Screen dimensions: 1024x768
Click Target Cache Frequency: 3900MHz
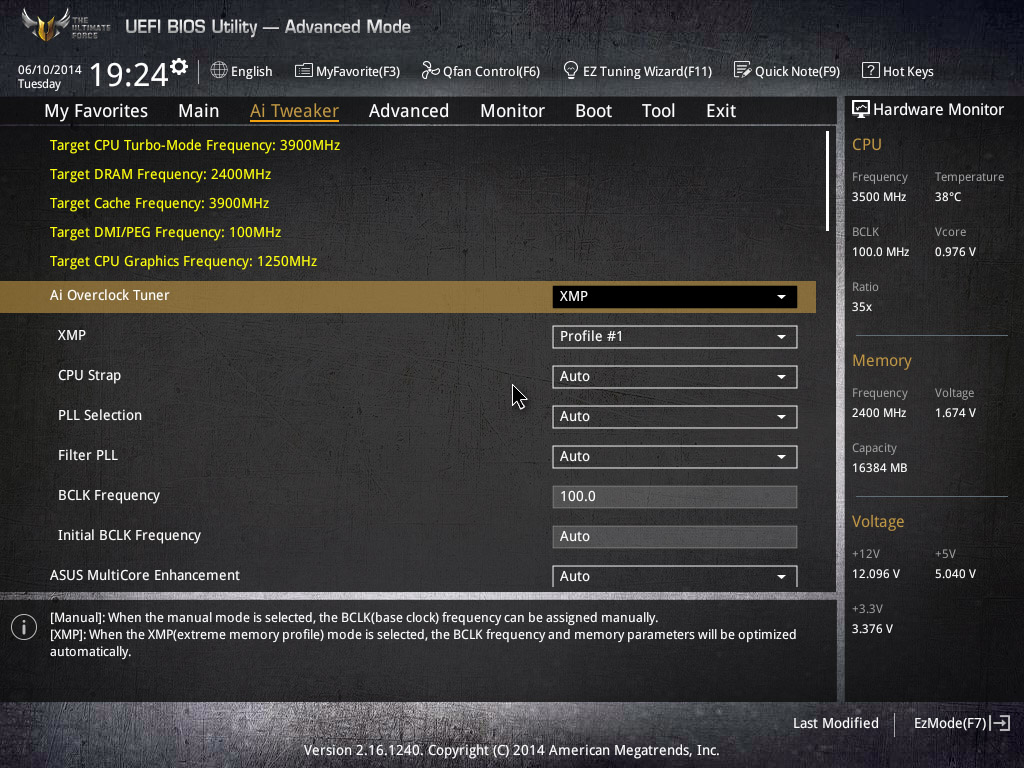point(159,203)
